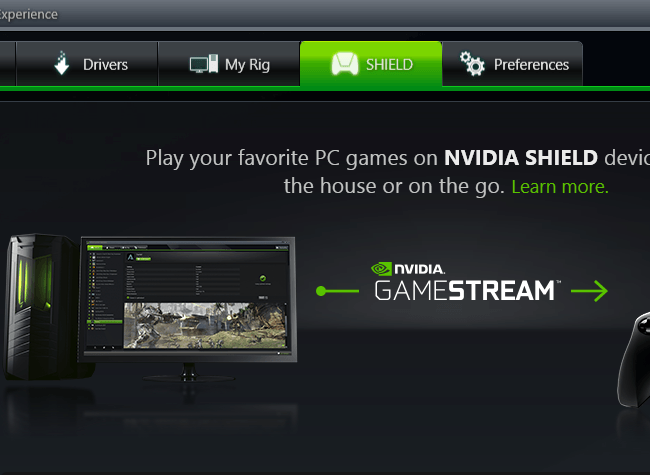Image resolution: width=650 pixels, height=475 pixels.
Task: Click the Experience title bar text
Action: [28, 15]
